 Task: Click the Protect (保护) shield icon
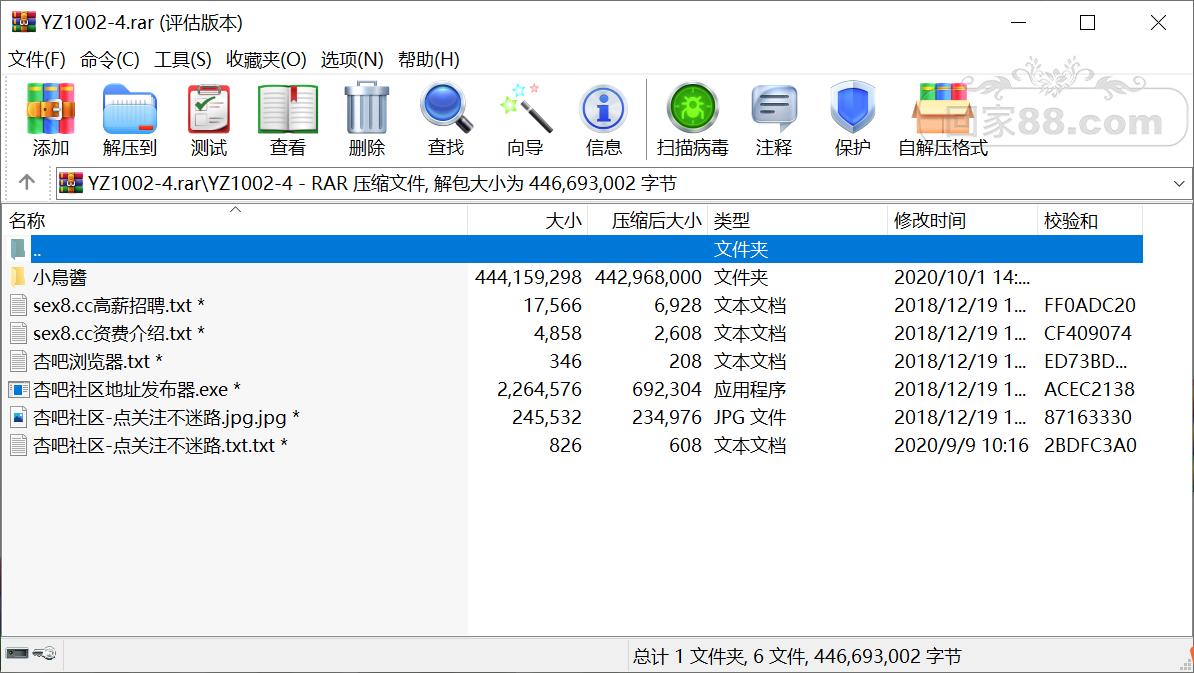852,108
